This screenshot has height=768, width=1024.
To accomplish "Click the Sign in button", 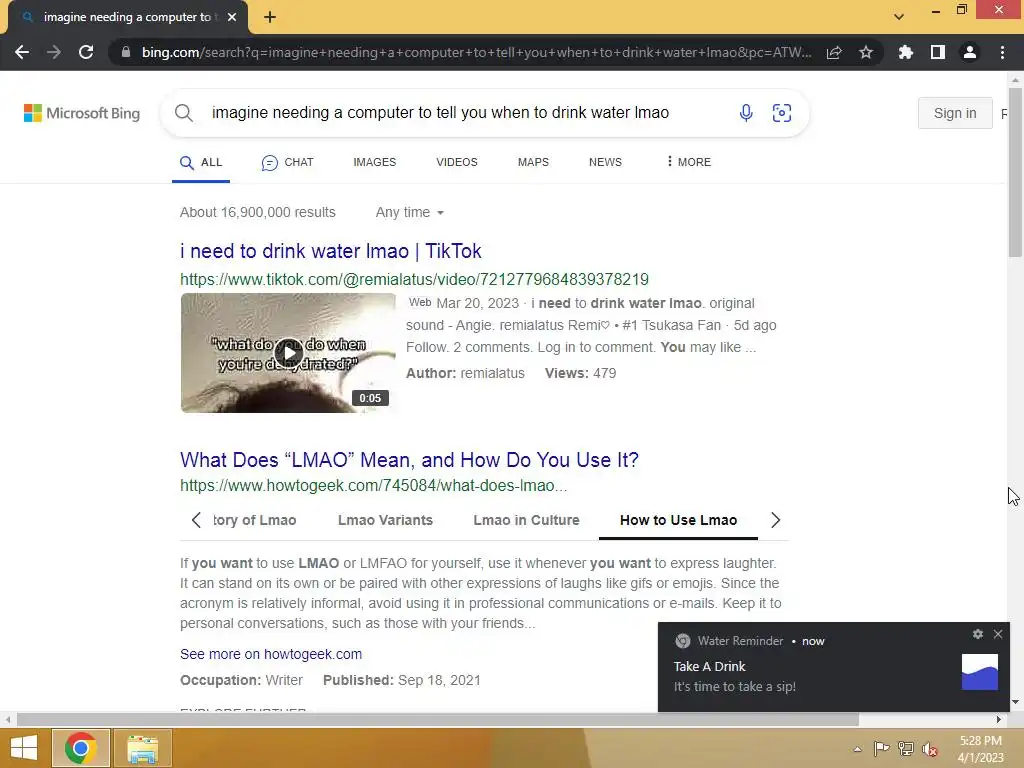I will tap(955, 113).
